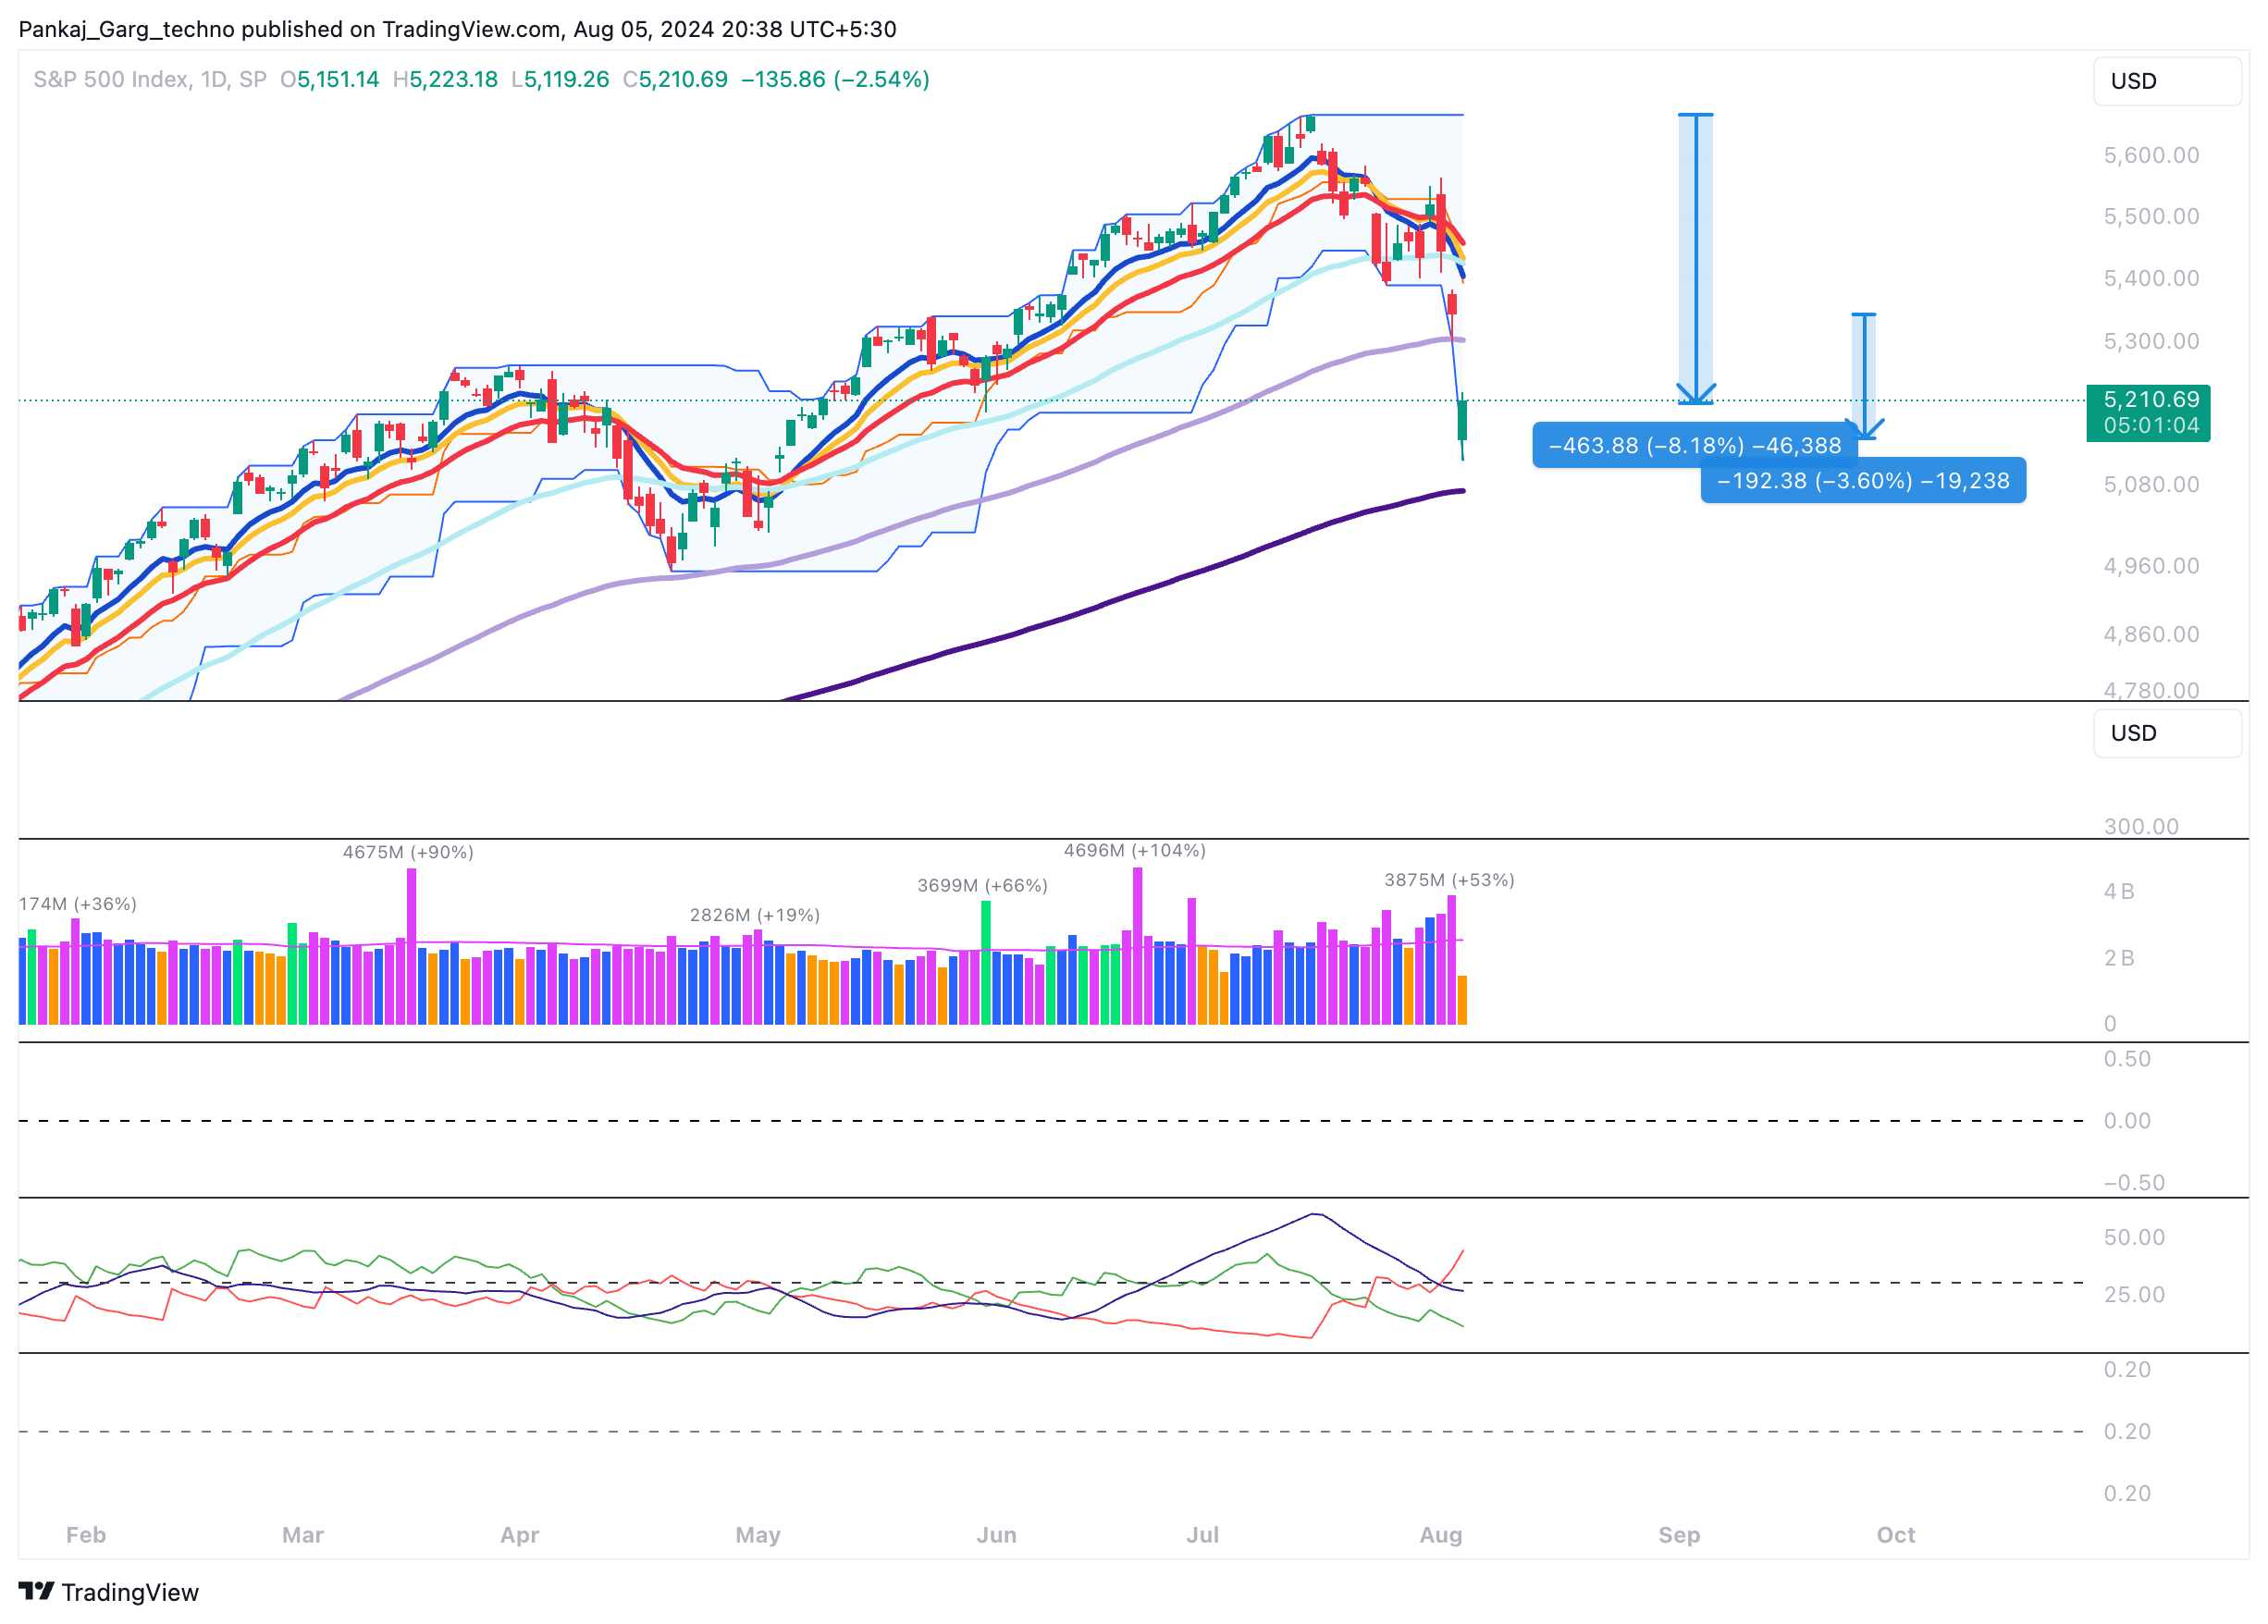Select the Aug label on time axis

tap(1440, 1534)
